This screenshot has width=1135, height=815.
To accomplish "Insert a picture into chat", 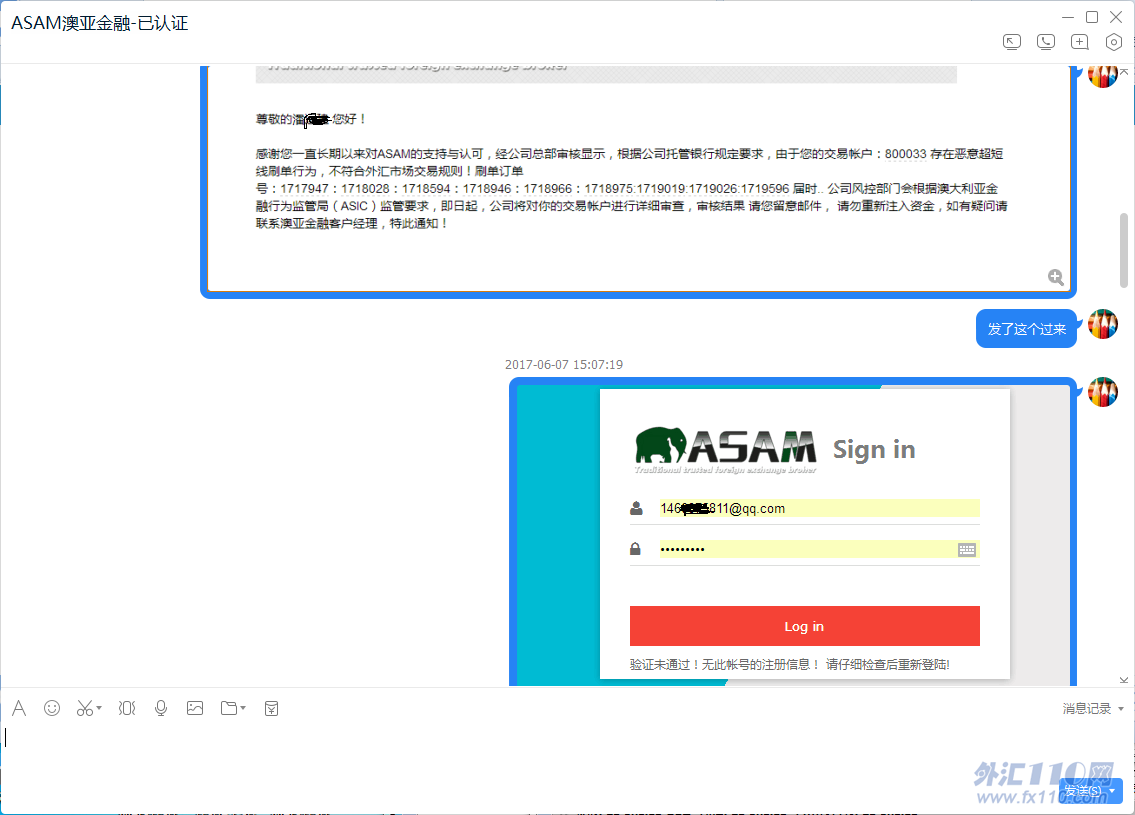I will (195, 708).
